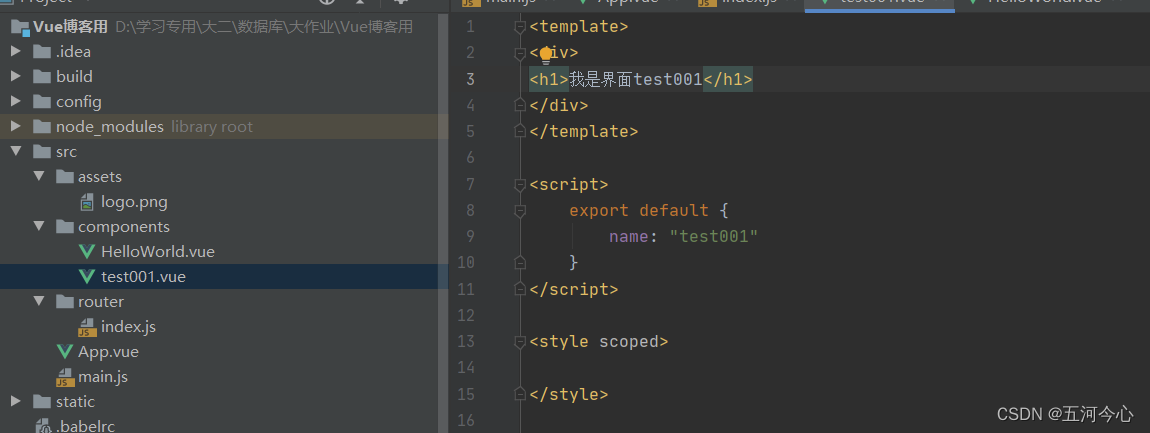
Task: Select the static folder label
Action: pos(75,401)
